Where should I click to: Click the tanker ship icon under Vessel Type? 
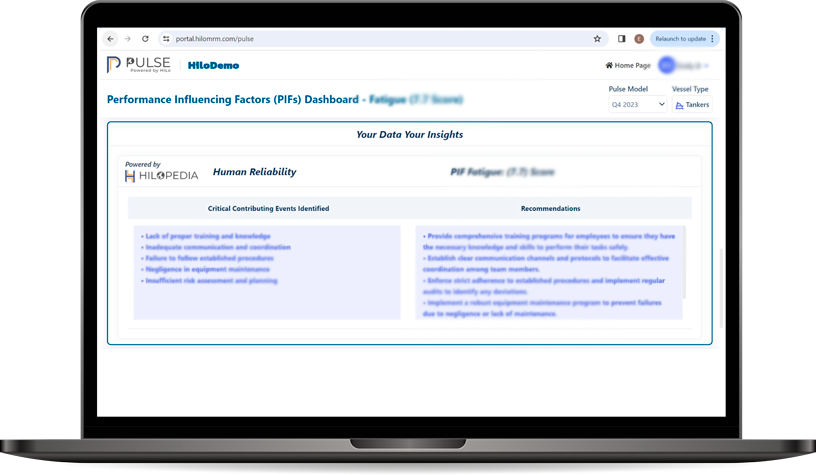click(680, 105)
